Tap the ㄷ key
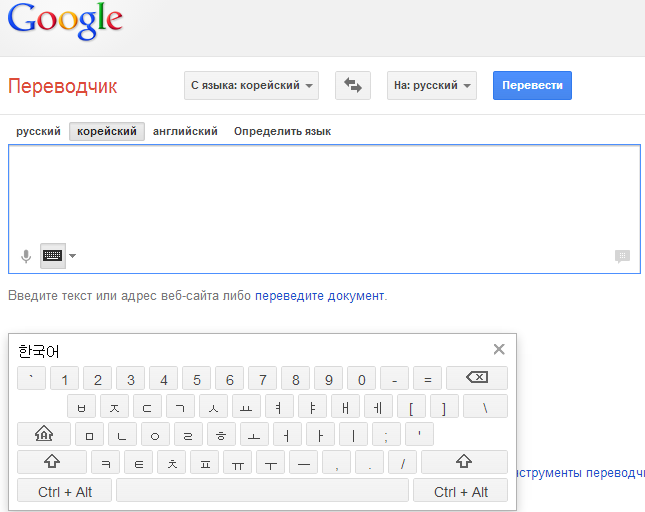The height and width of the screenshot is (512, 645). coord(147,406)
